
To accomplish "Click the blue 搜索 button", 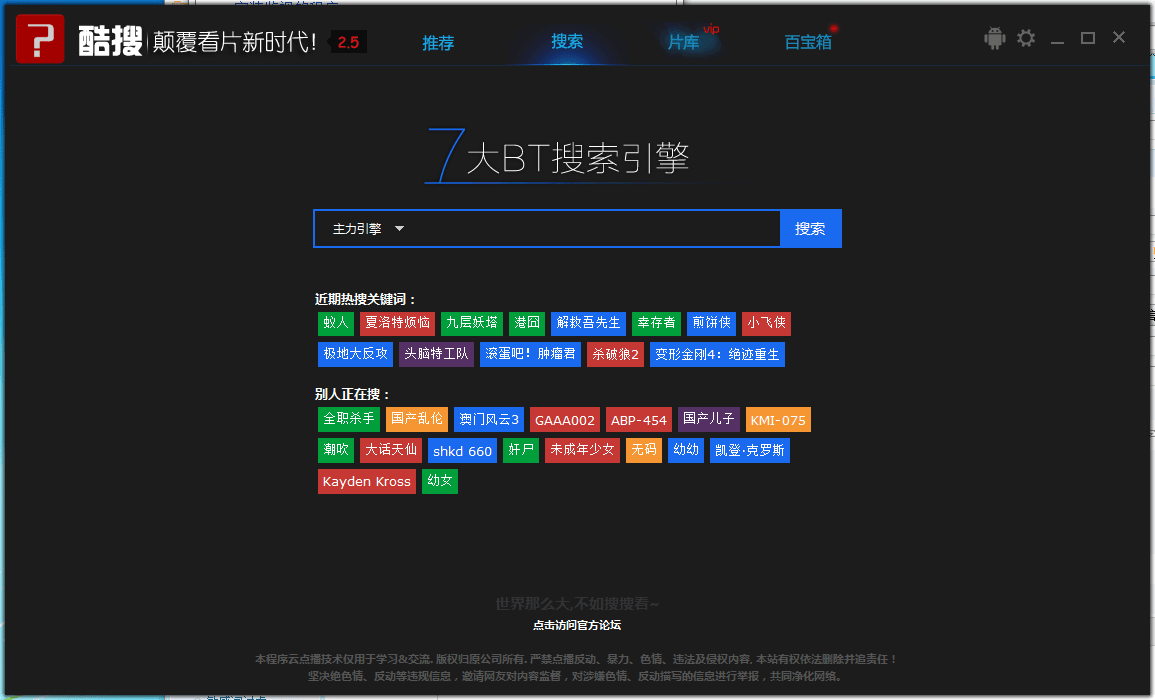I will 810,228.
